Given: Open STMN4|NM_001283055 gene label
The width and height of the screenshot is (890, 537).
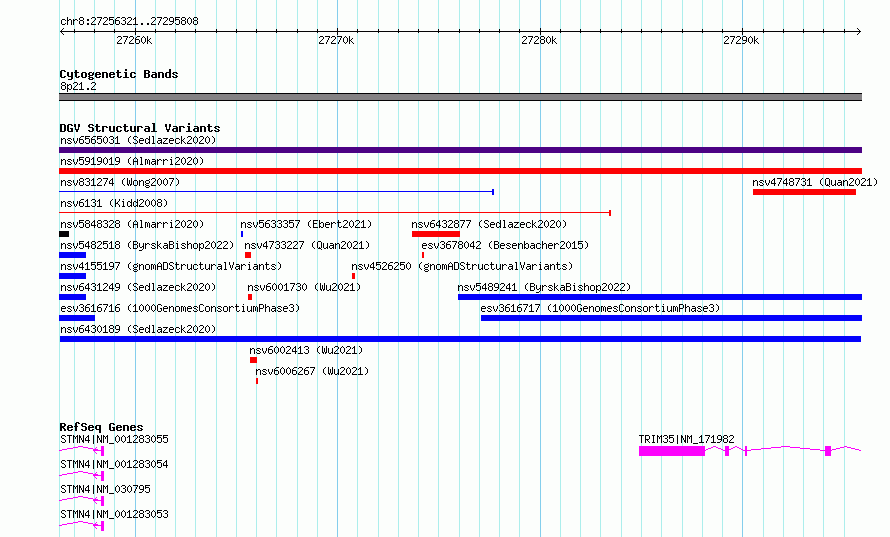Looking at the screenshot, I should (x=114, y=439).
